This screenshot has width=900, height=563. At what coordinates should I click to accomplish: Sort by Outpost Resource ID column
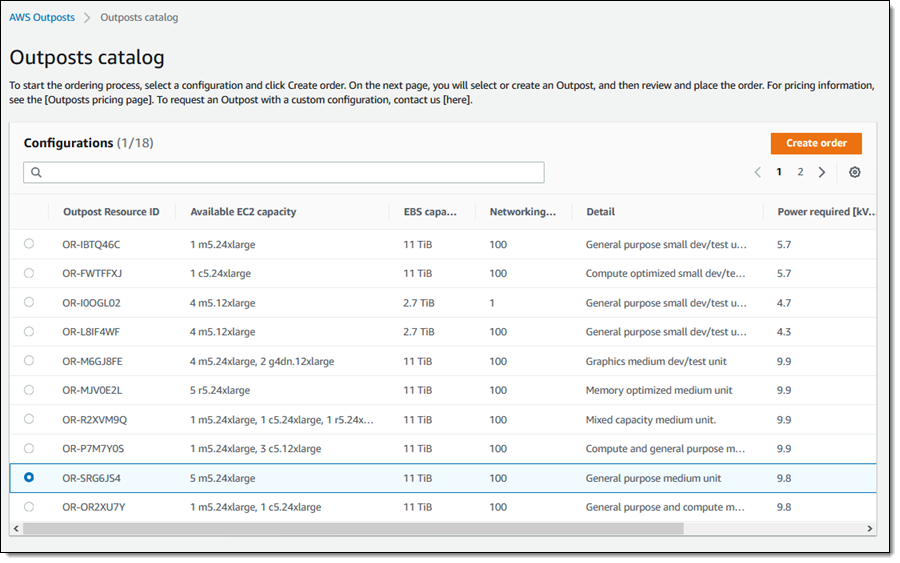tap(111, 212)
